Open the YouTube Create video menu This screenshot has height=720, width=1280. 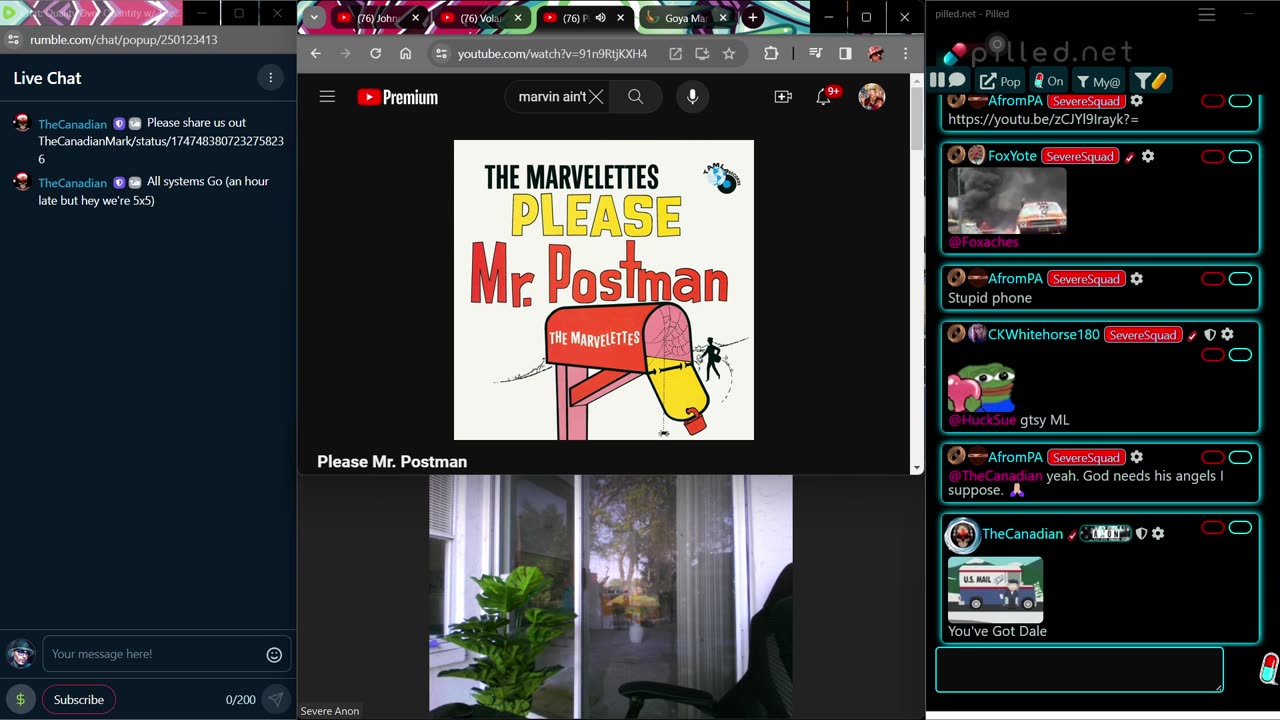[x=783, y=97]
